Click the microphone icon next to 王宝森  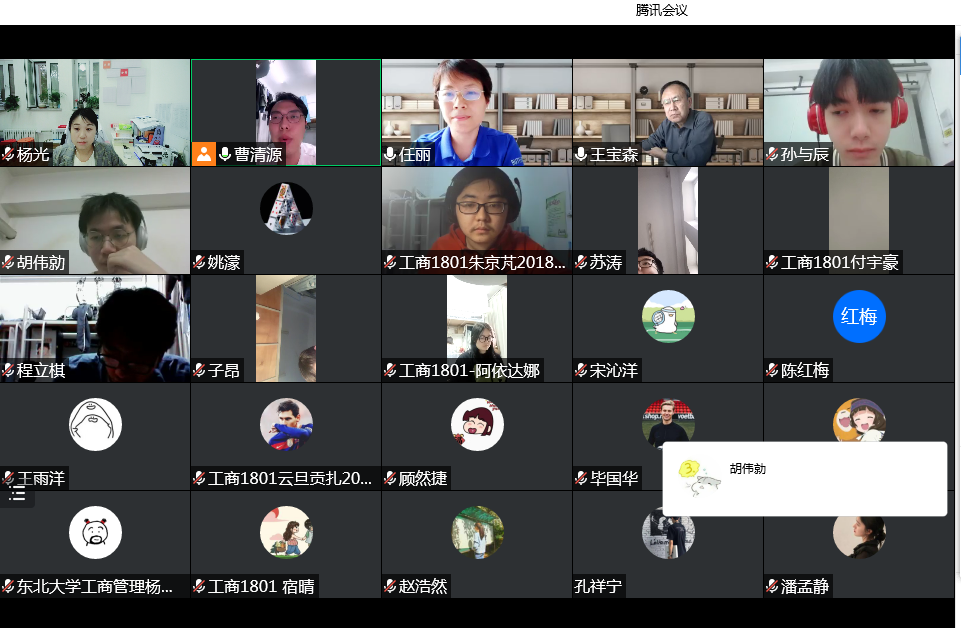[581, 154]
